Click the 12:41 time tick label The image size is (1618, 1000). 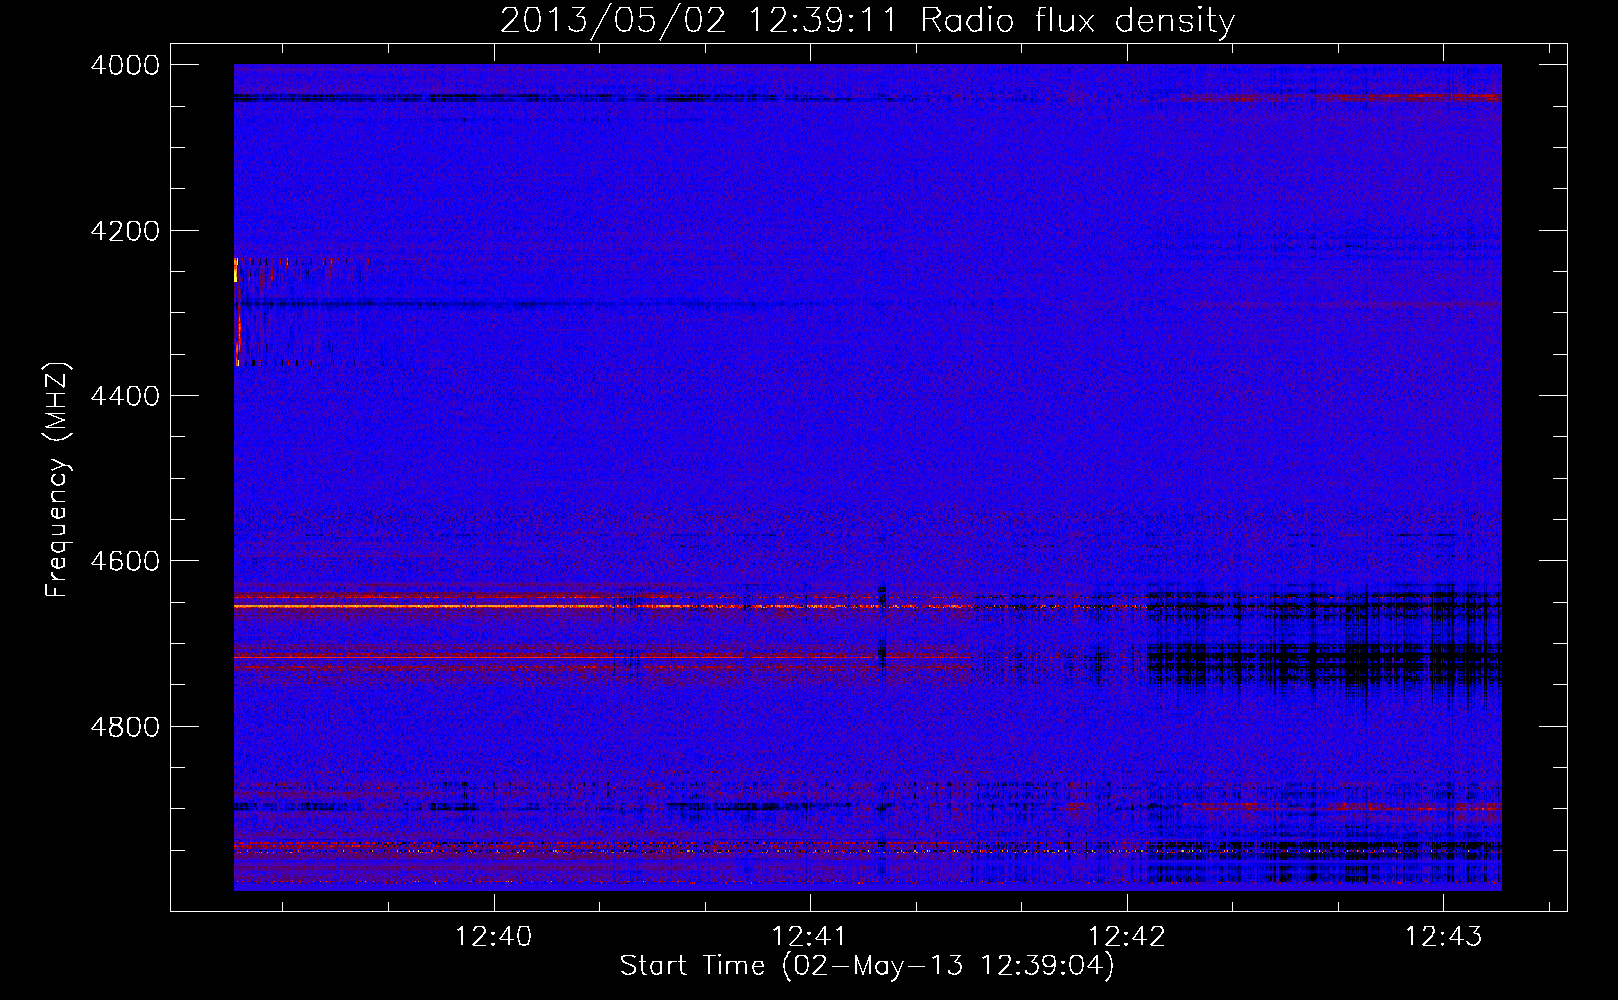tap(809, 937)
